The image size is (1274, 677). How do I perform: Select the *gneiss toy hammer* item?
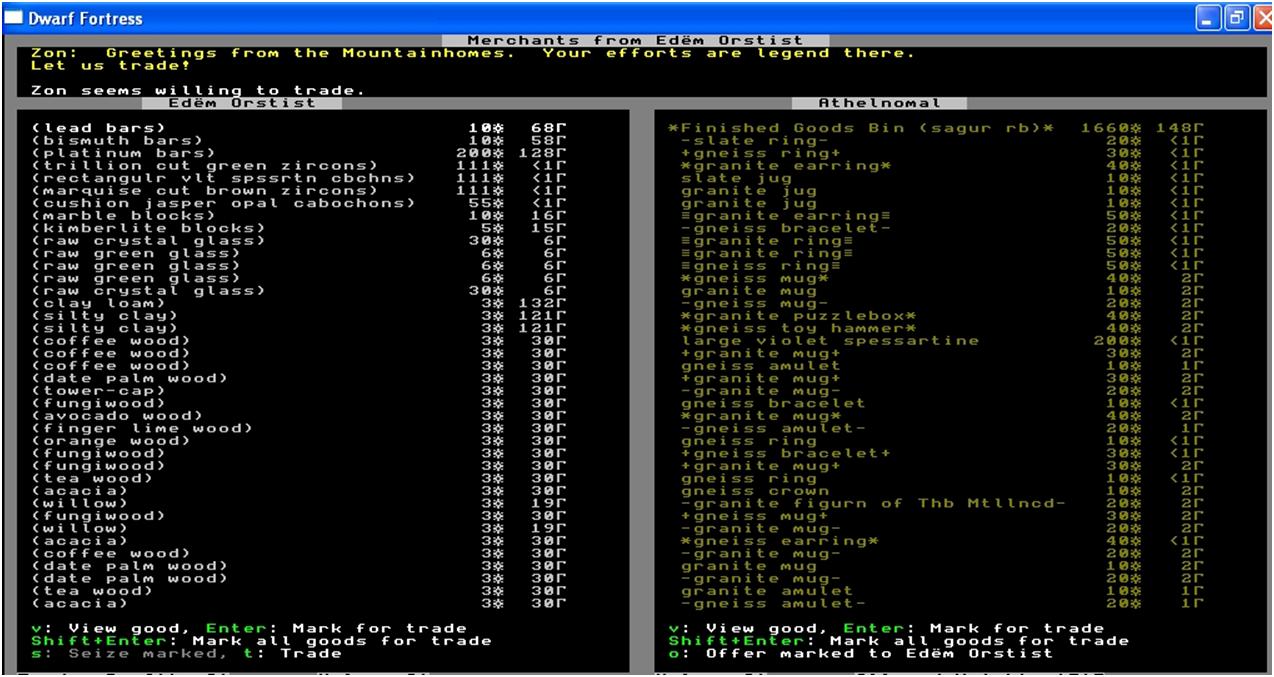click(x=798, y=328)
